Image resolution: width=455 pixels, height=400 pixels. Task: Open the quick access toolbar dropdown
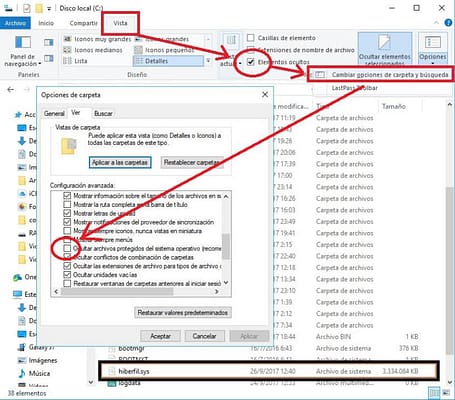pyautogui.click(x=49, y=8)
